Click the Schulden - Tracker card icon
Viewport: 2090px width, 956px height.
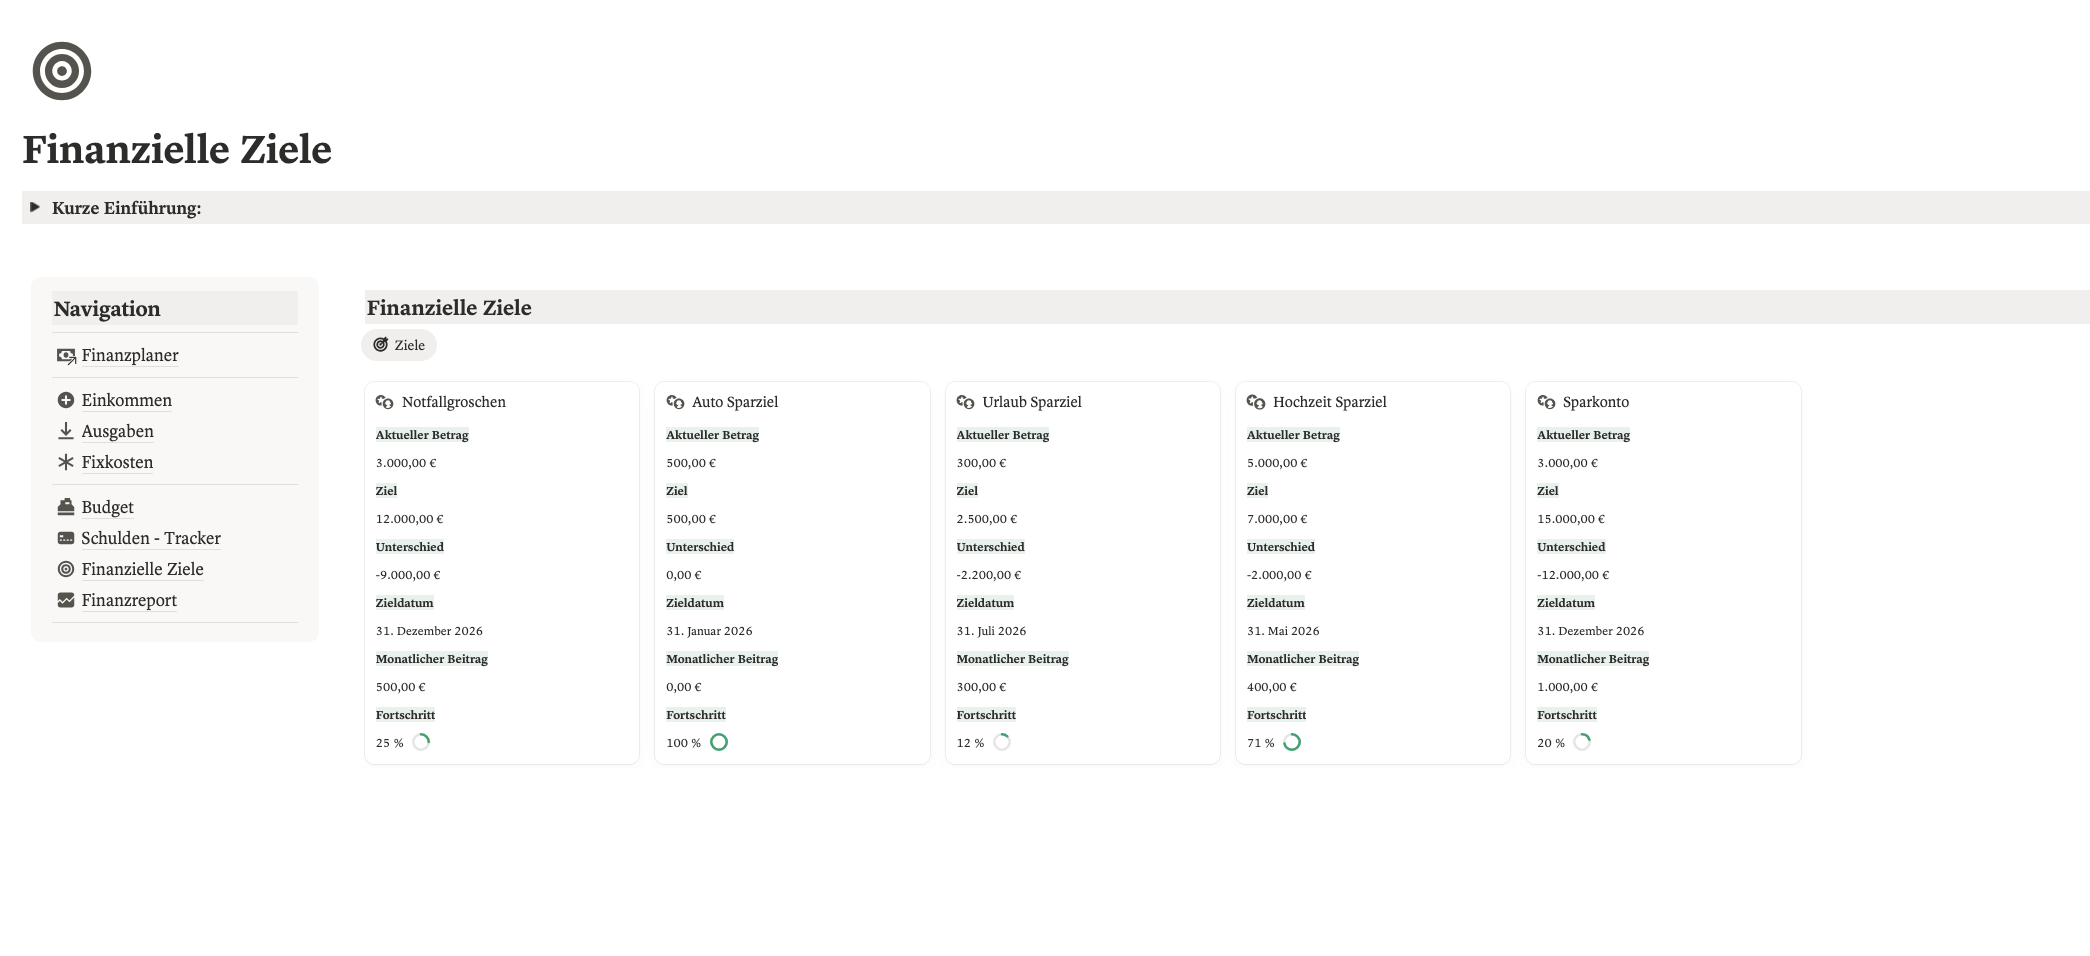pyautogui.click(x=66, y=538)
